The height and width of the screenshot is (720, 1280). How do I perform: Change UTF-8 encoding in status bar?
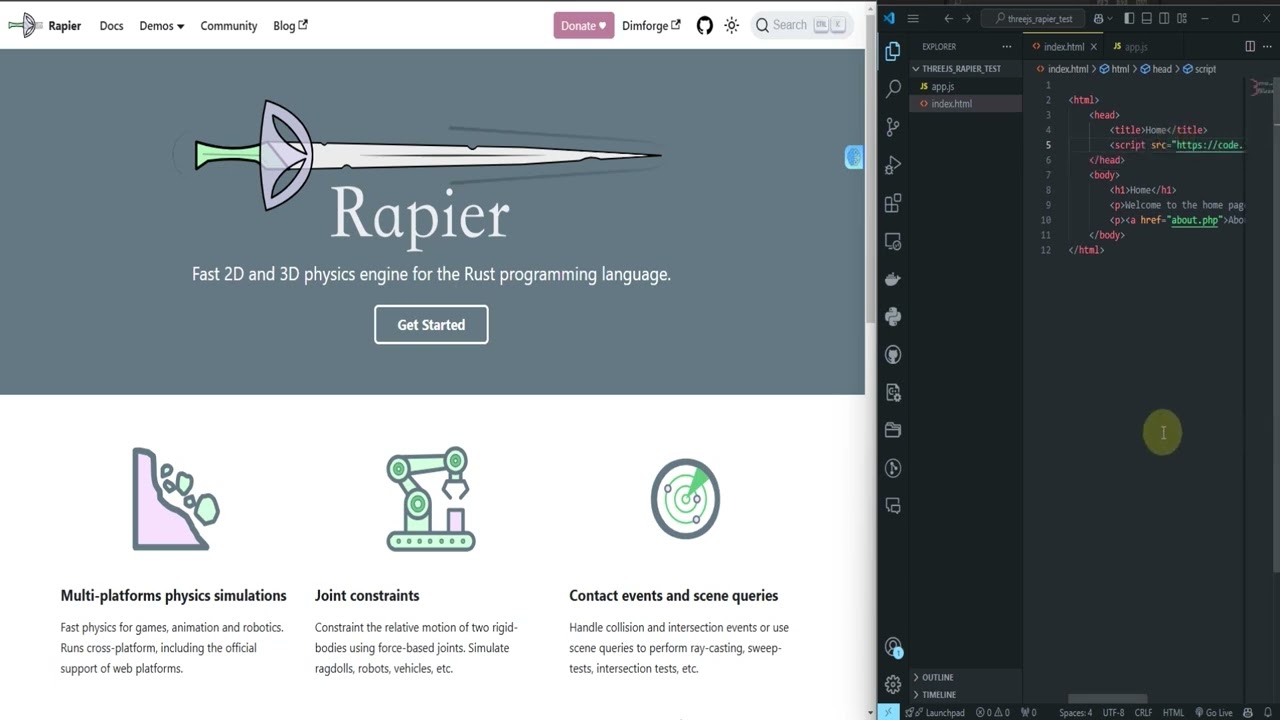coord(1113,713)
